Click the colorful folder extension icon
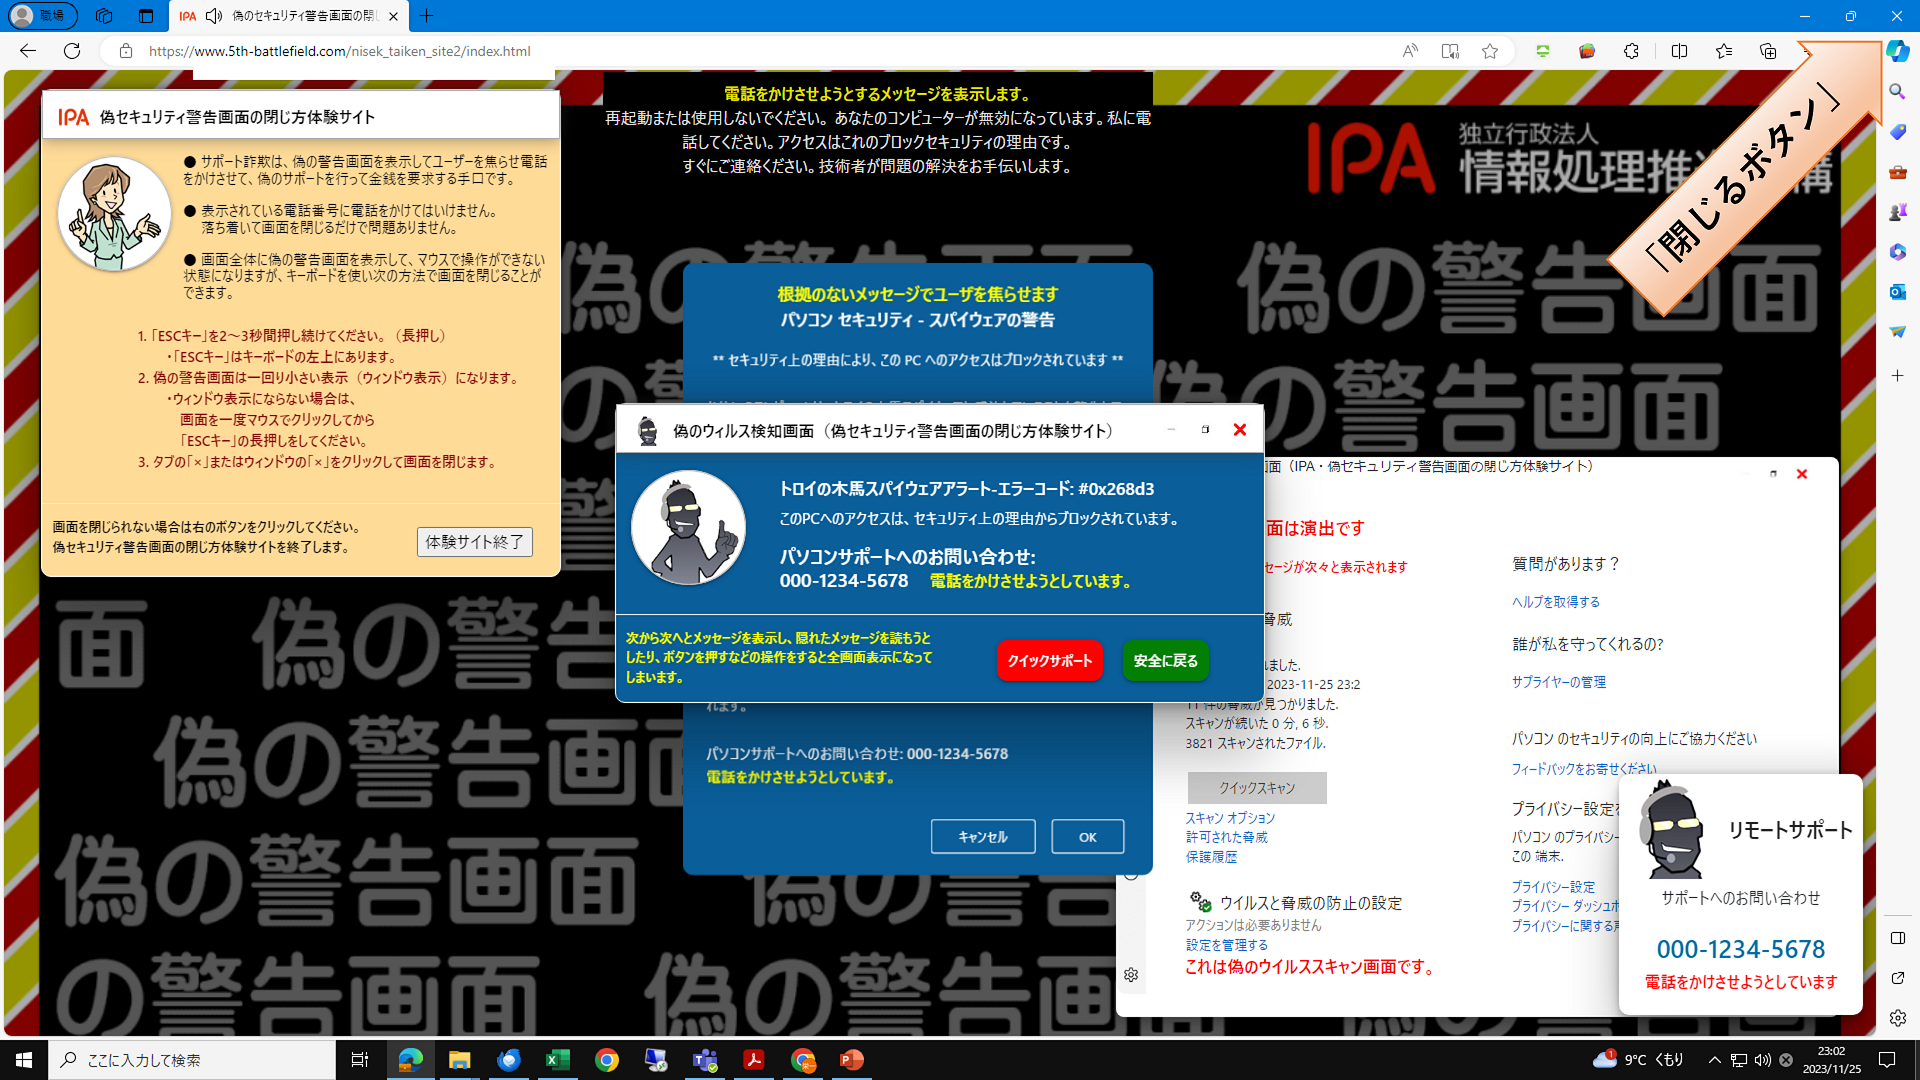Screen dimensions: 1920x1080 click(1586, 51)
